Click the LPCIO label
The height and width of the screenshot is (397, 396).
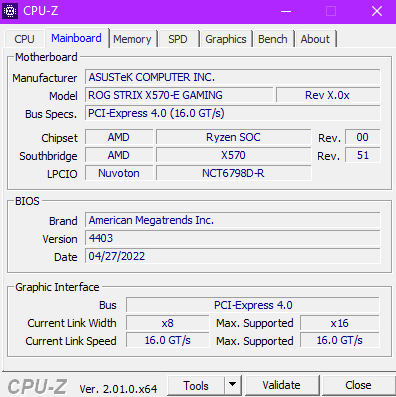pos(62,174)
